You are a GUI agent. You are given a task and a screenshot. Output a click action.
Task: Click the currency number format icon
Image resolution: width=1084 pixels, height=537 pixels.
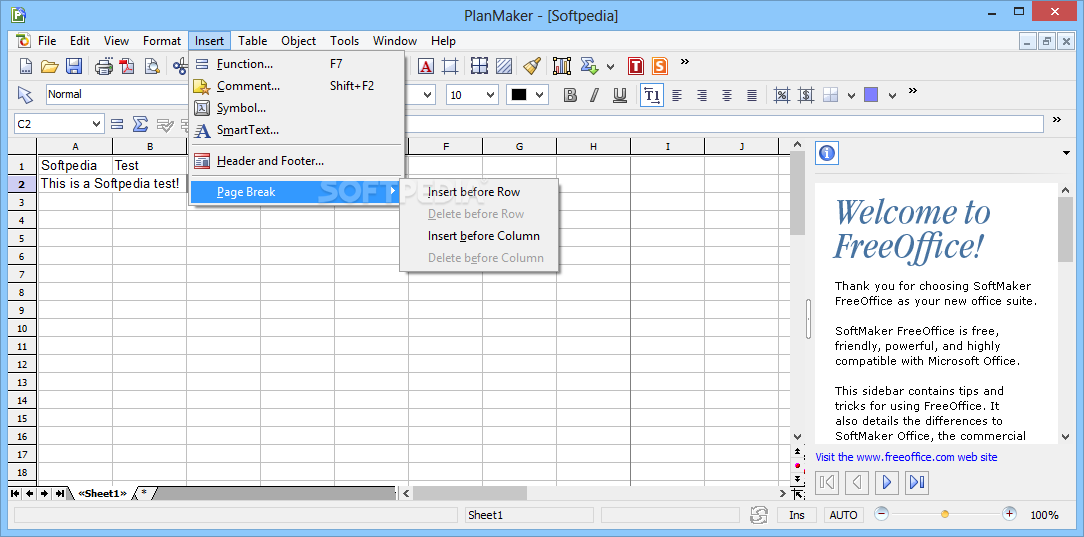coord(806,95)
